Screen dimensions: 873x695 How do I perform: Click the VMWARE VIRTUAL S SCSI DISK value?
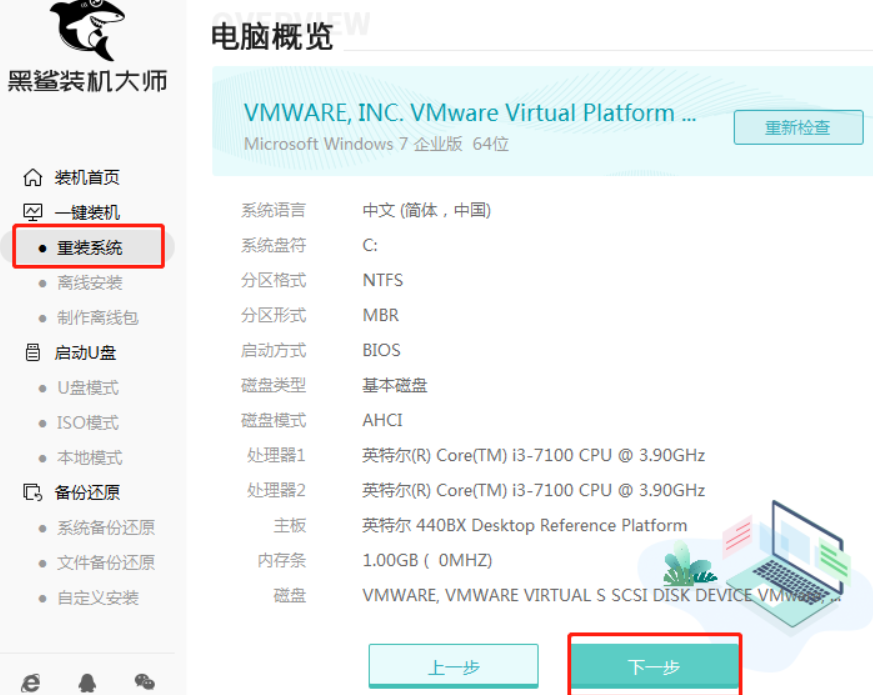coord(601,595)
